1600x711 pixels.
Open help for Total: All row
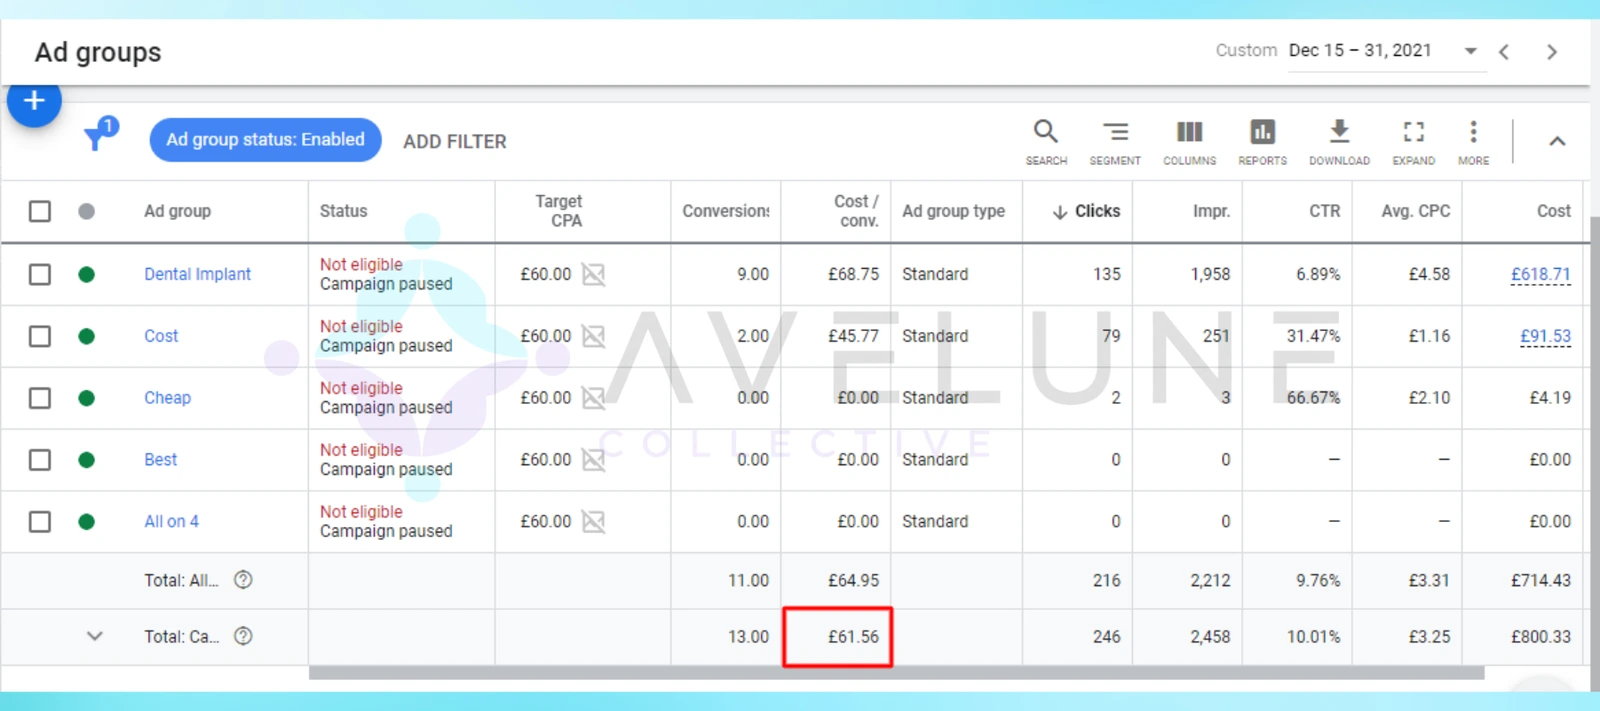pos(243,579)
